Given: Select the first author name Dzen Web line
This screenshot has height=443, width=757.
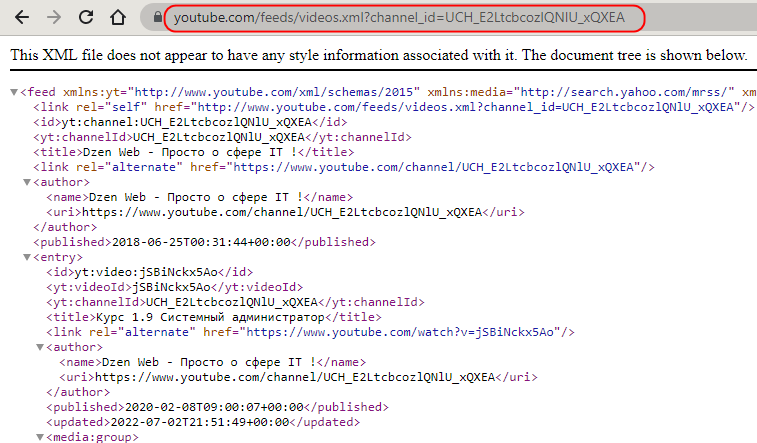Looking at the screenshot, I should [x=199, y=197].
